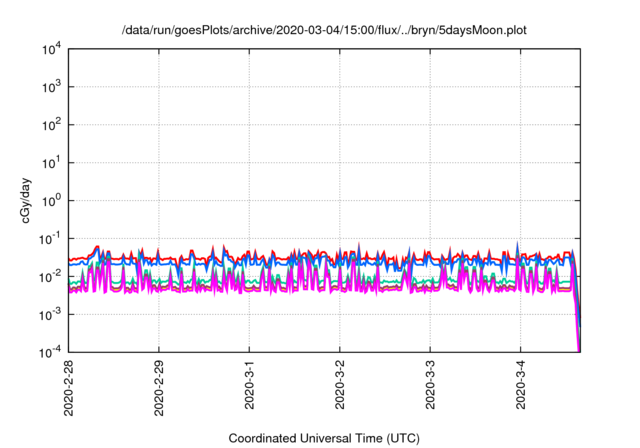Click the 10^3 y-axis tick label
The width and height of the screenshot is (640, 448).
[52, 87]
